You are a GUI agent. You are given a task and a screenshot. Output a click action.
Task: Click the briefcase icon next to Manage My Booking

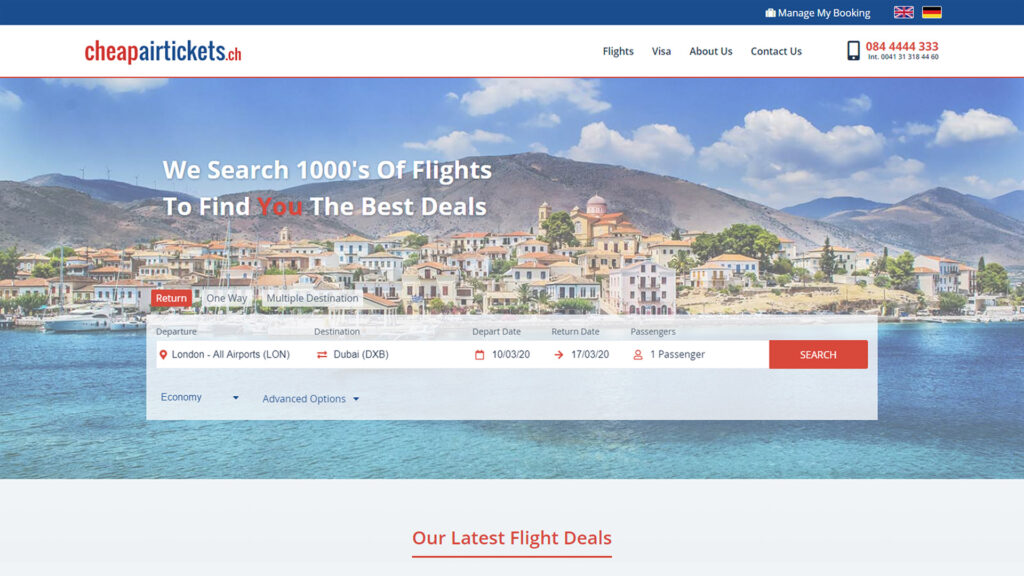(771, 13)
